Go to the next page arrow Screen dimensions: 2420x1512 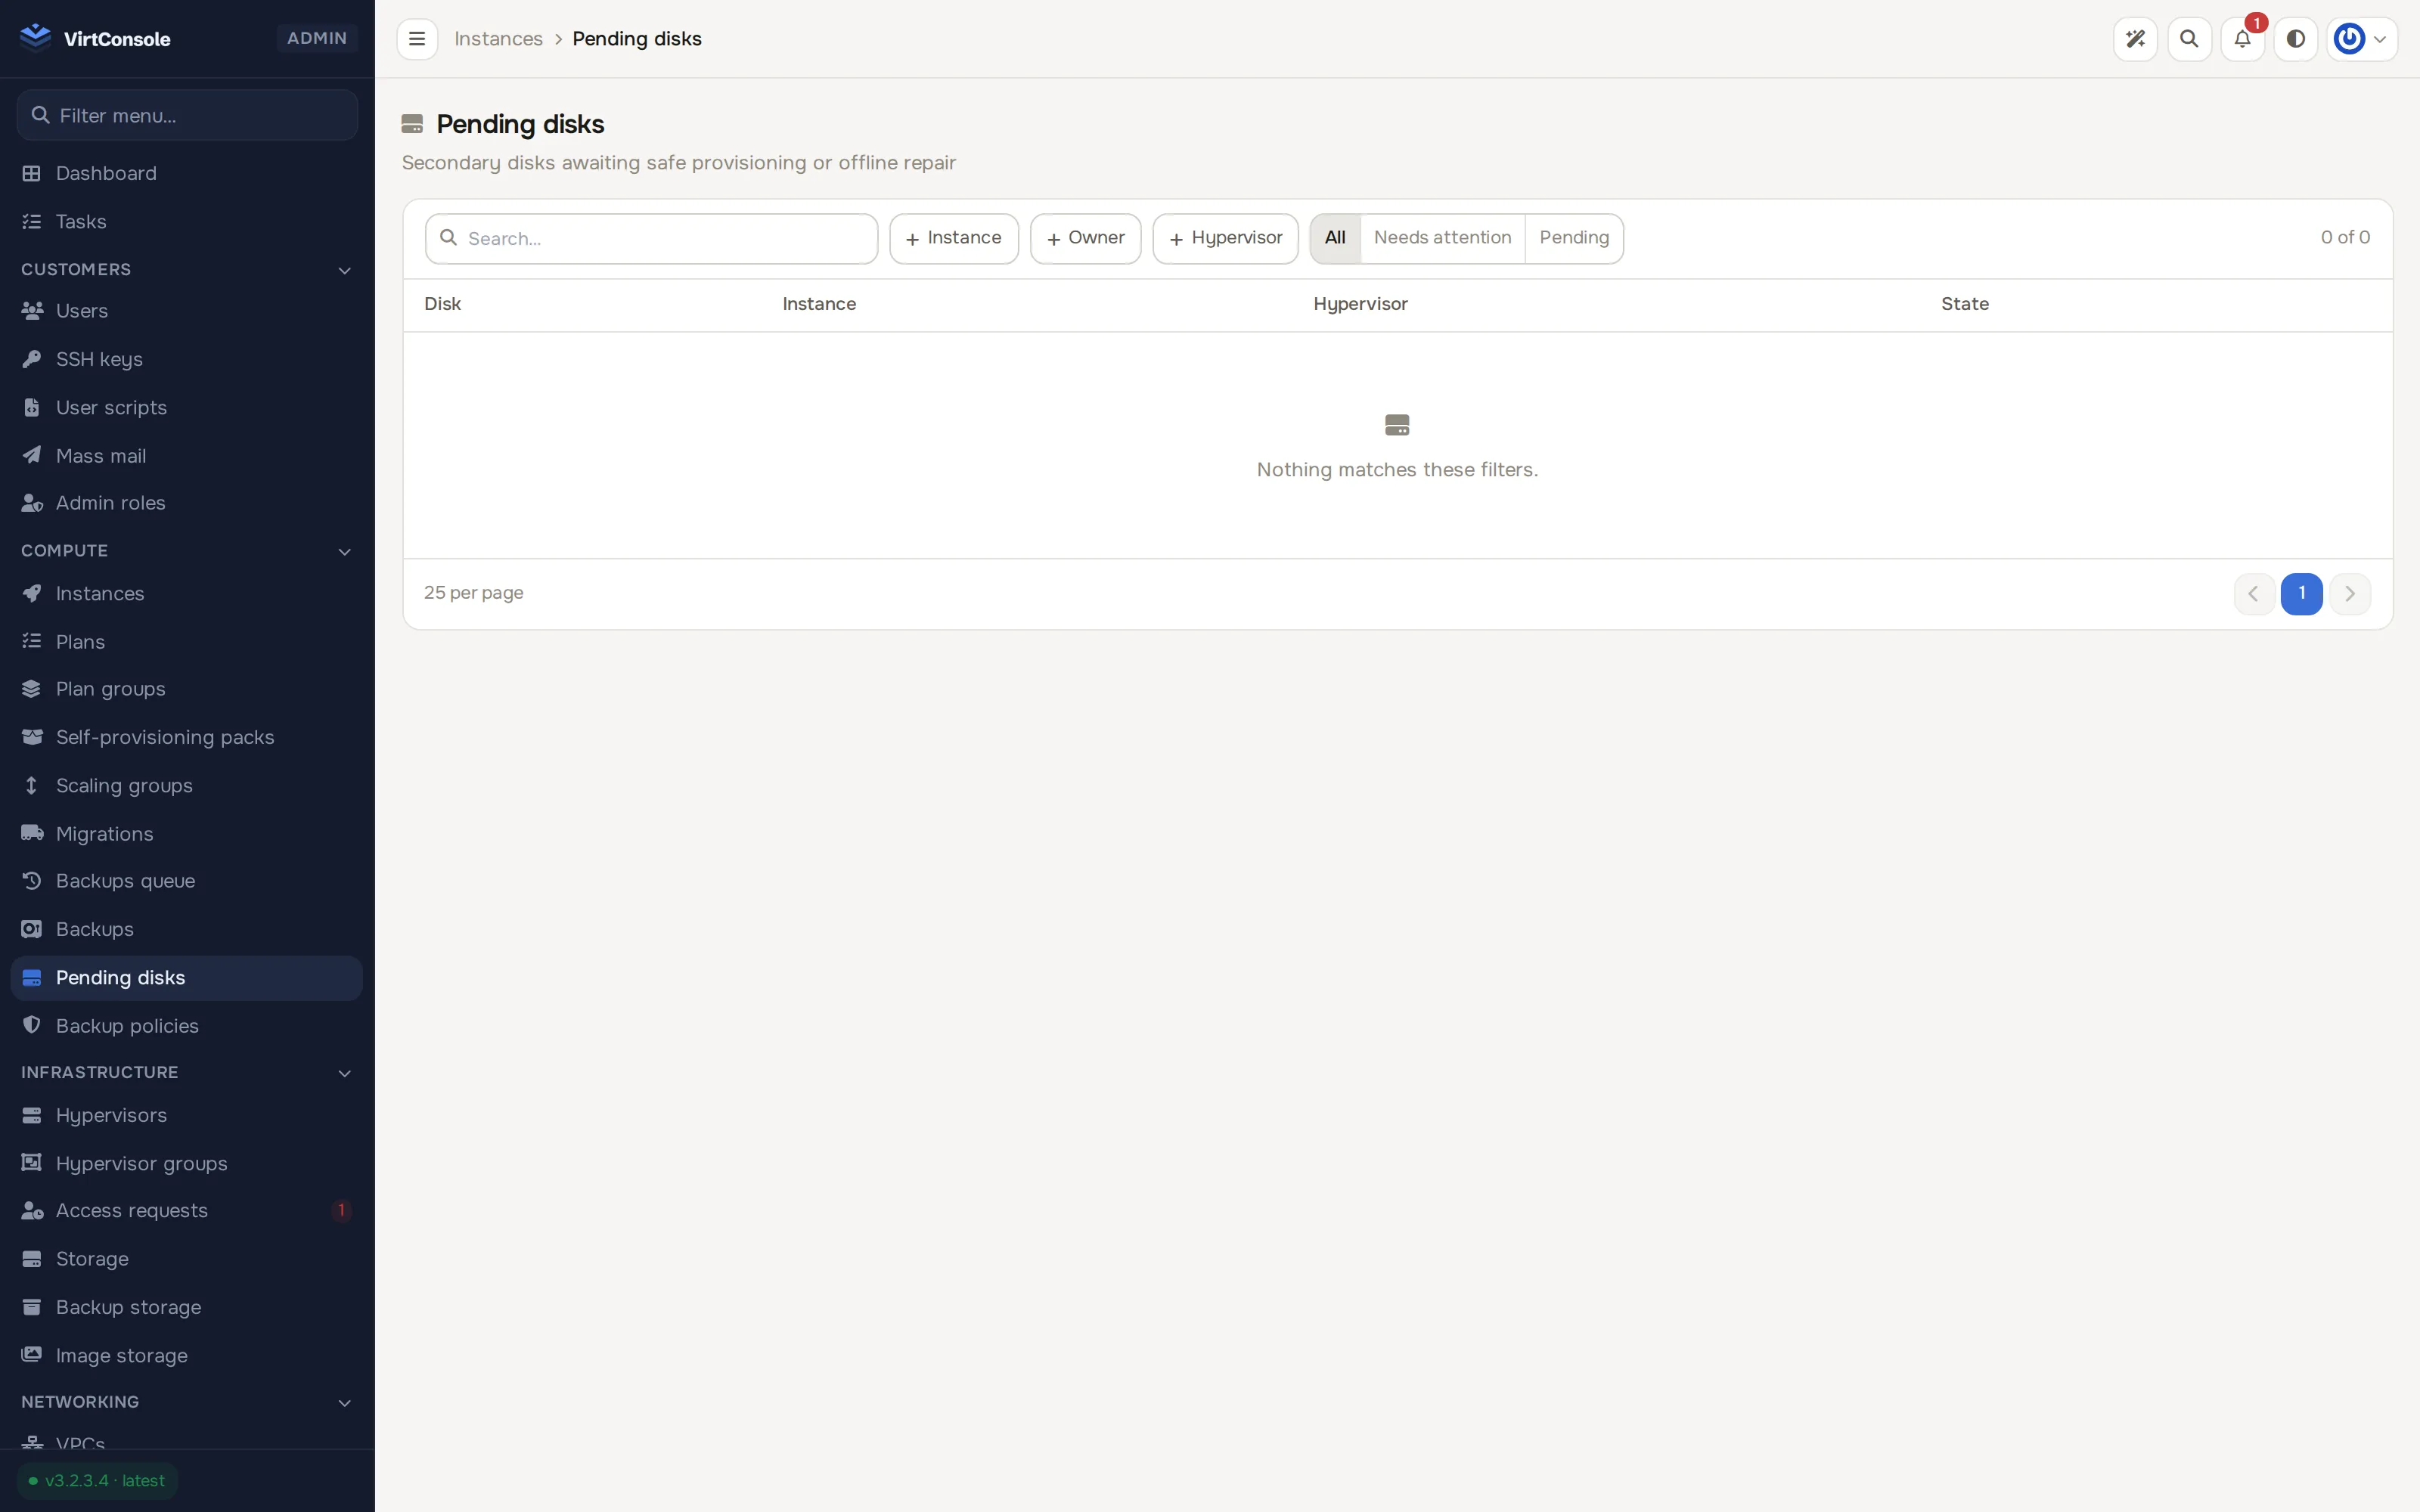point(2349,594)
